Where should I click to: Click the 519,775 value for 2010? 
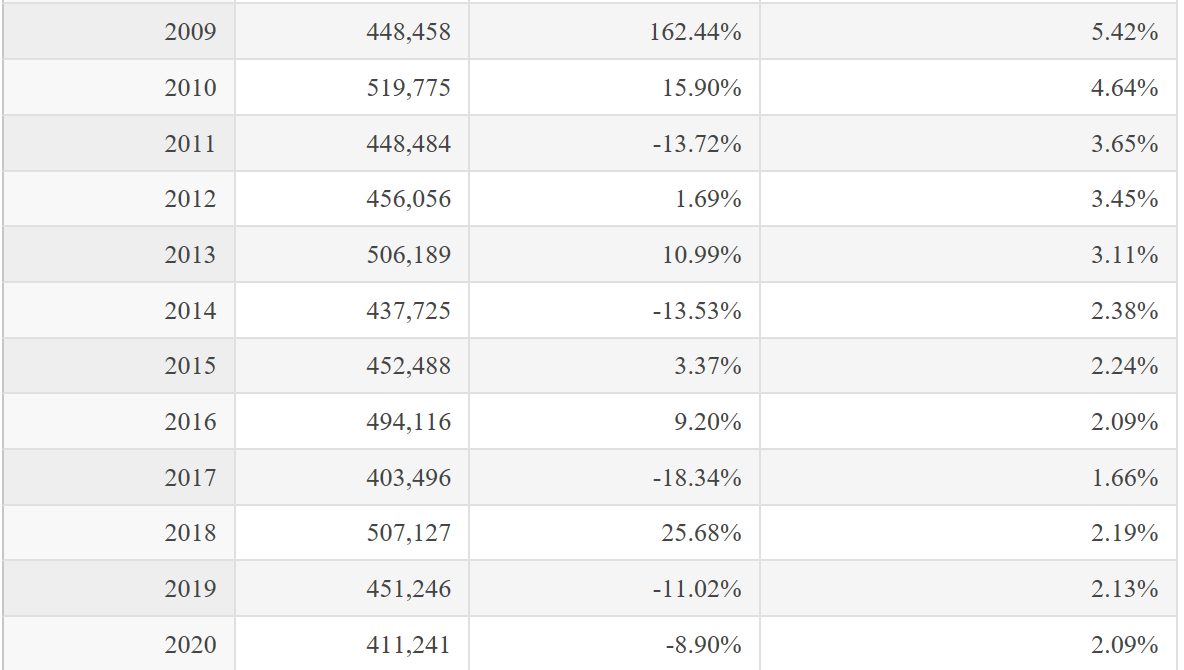click(x=352, y=88)
